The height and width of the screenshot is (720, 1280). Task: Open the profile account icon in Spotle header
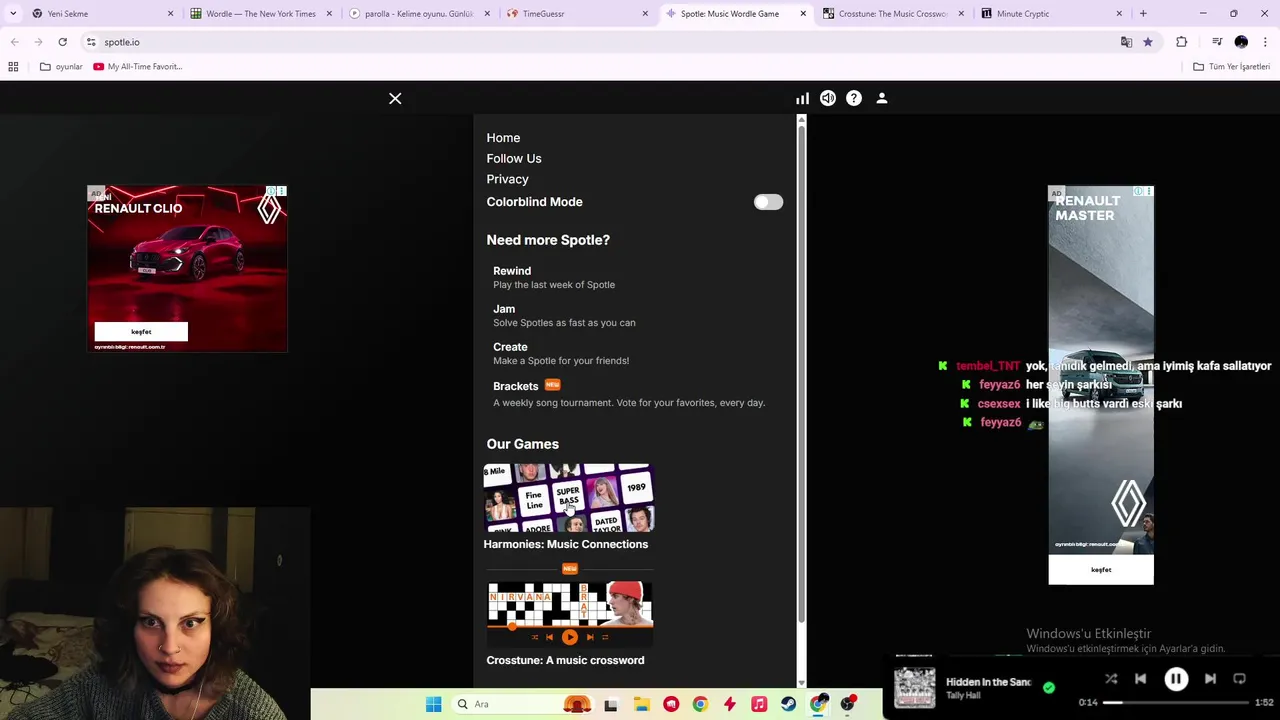point(882,98)
